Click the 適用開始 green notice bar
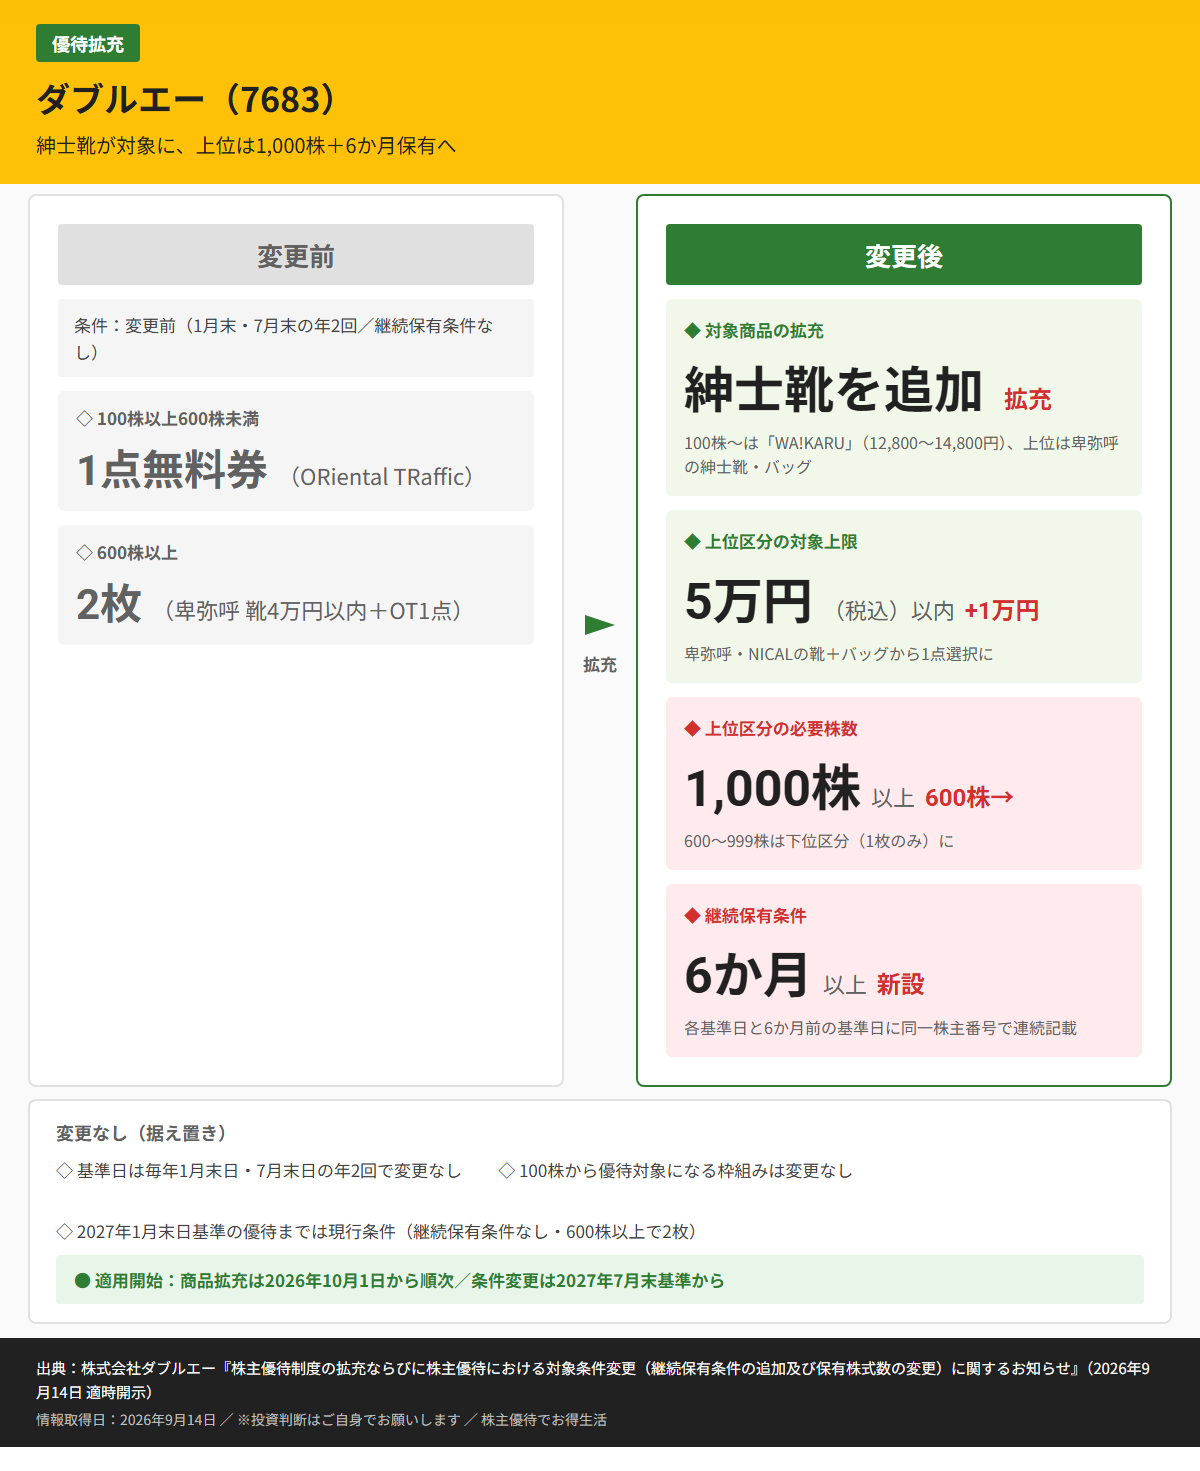The width and height of the screenshot is (1200, 1471). point(600,1280)
